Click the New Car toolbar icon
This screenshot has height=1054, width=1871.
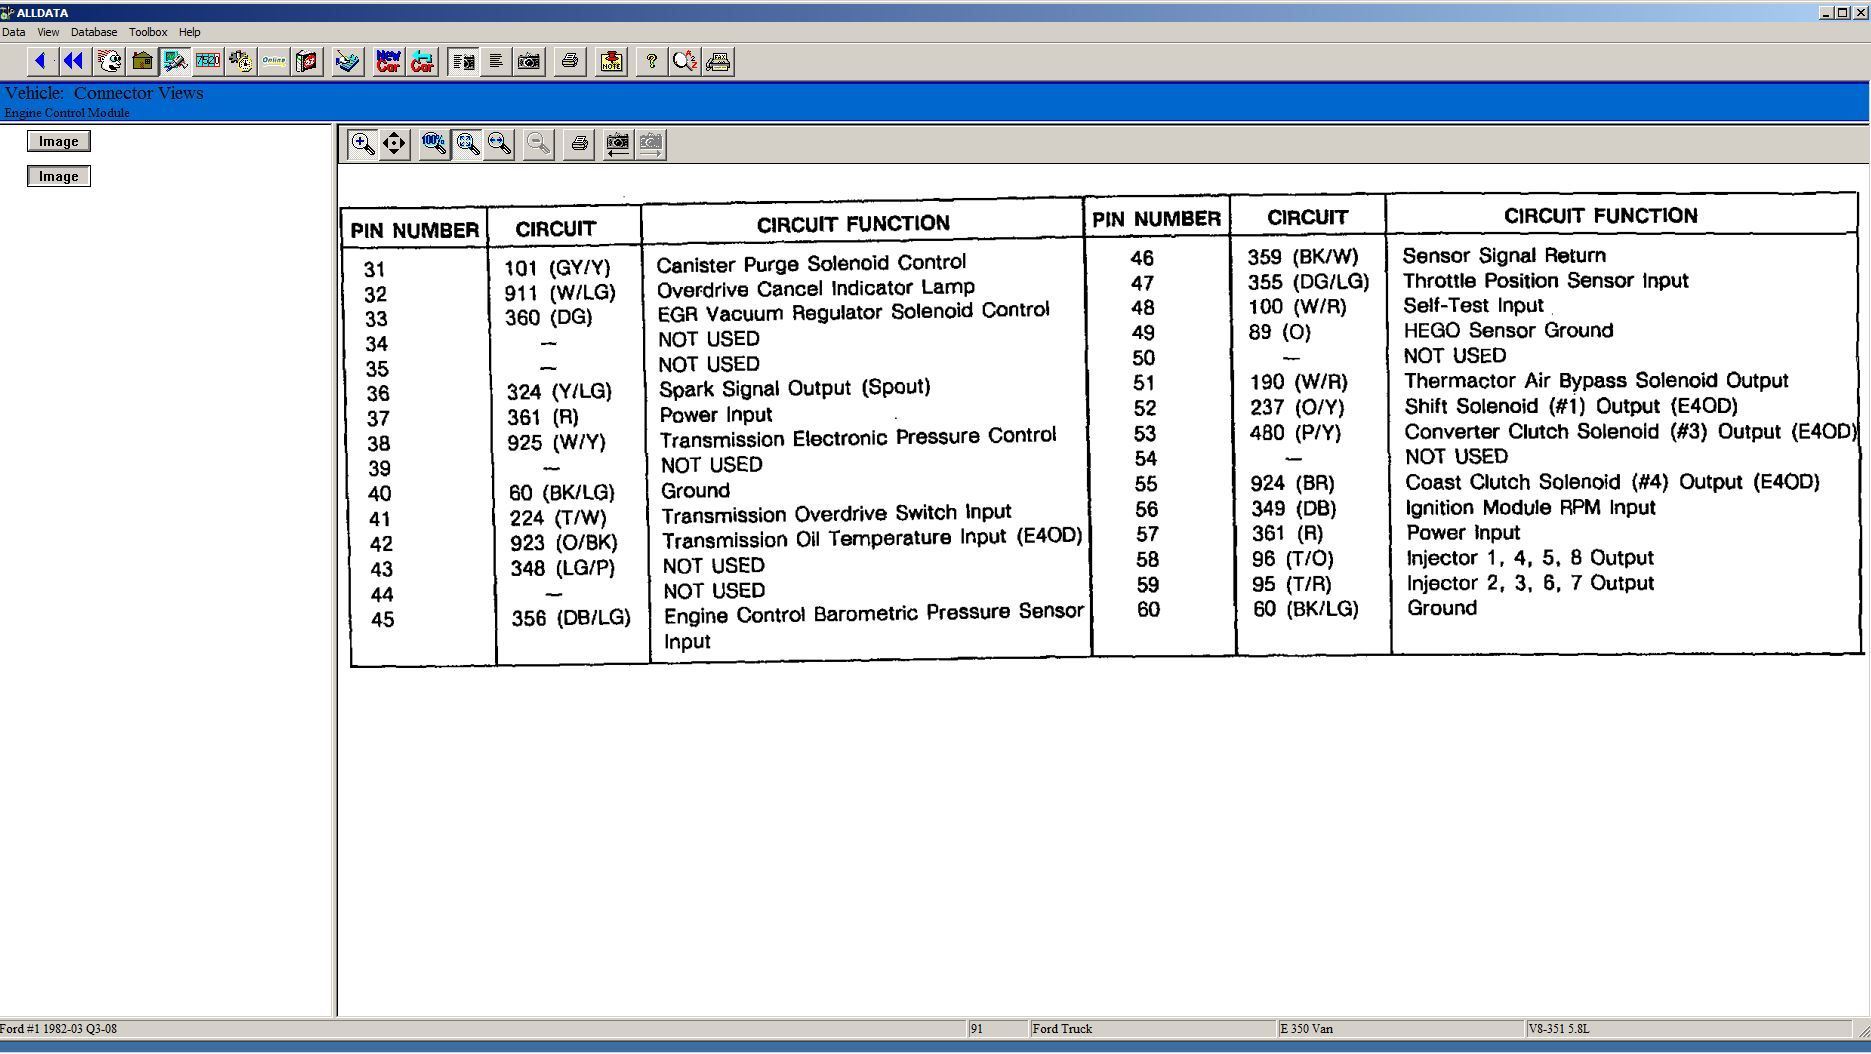coord(388,62)
